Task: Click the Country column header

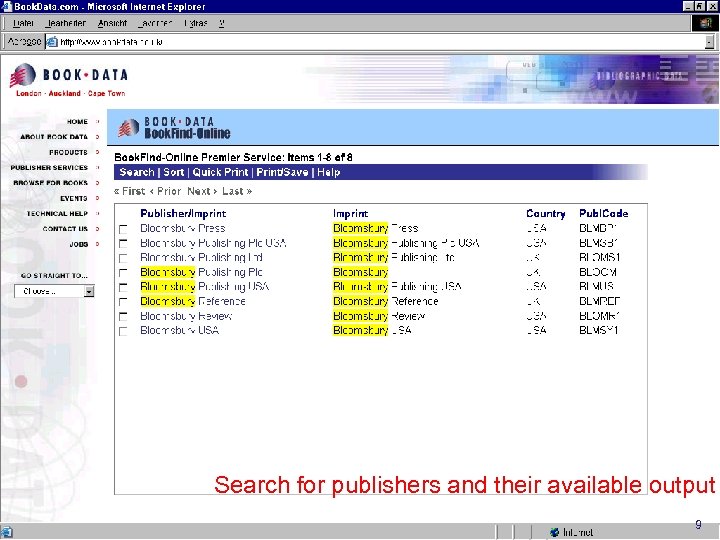Action: pyautogui.click(x=546, y=214)
